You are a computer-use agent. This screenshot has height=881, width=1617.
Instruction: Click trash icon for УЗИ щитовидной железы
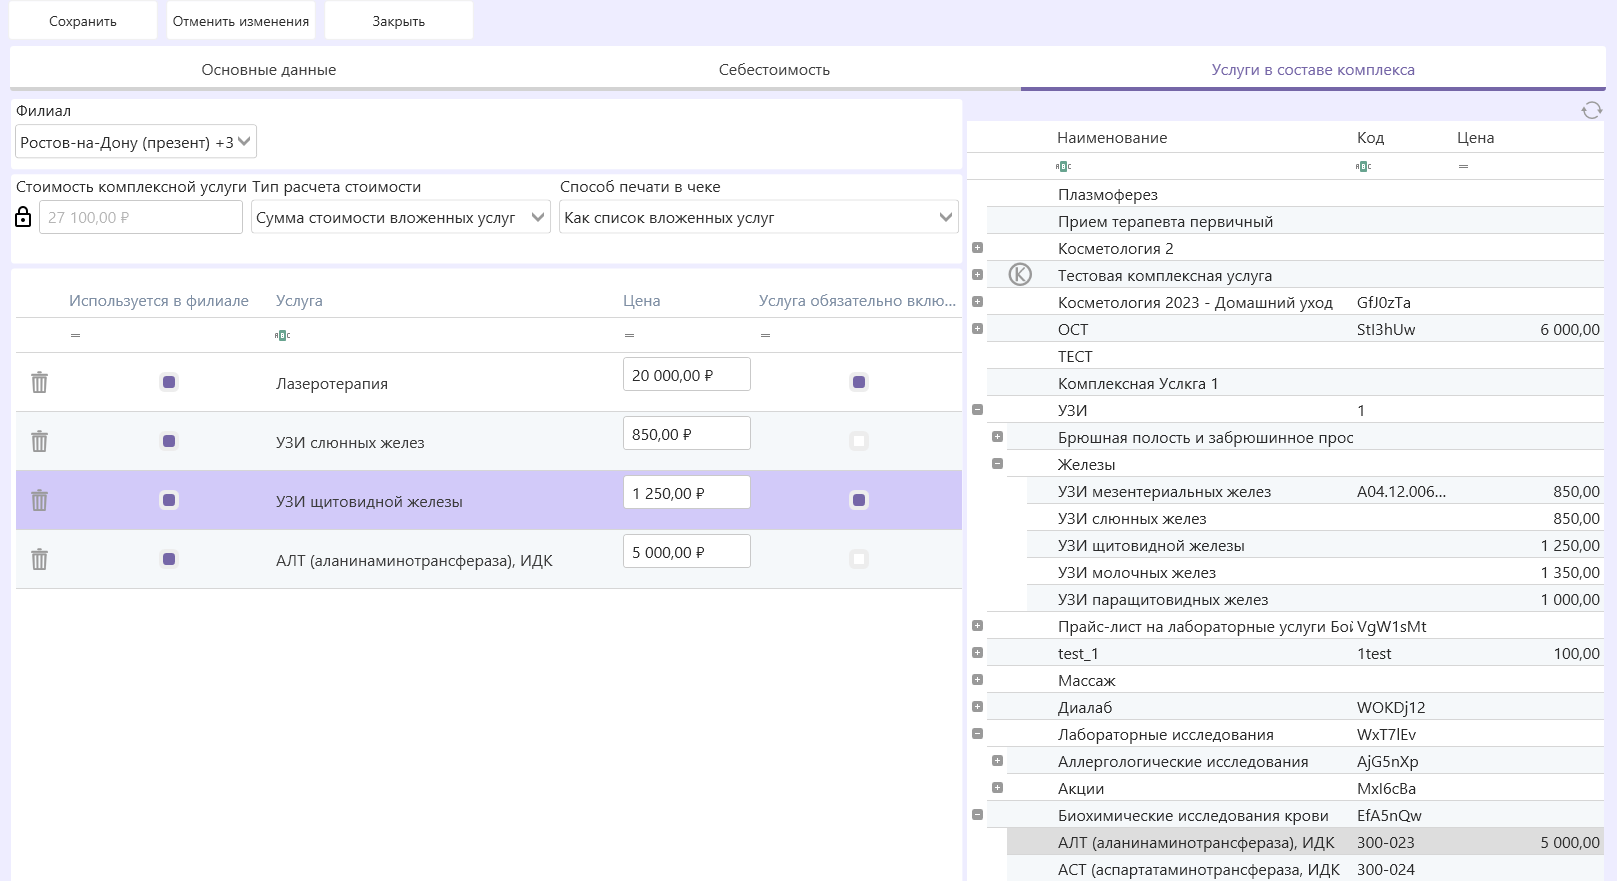(x=39, y=500)
